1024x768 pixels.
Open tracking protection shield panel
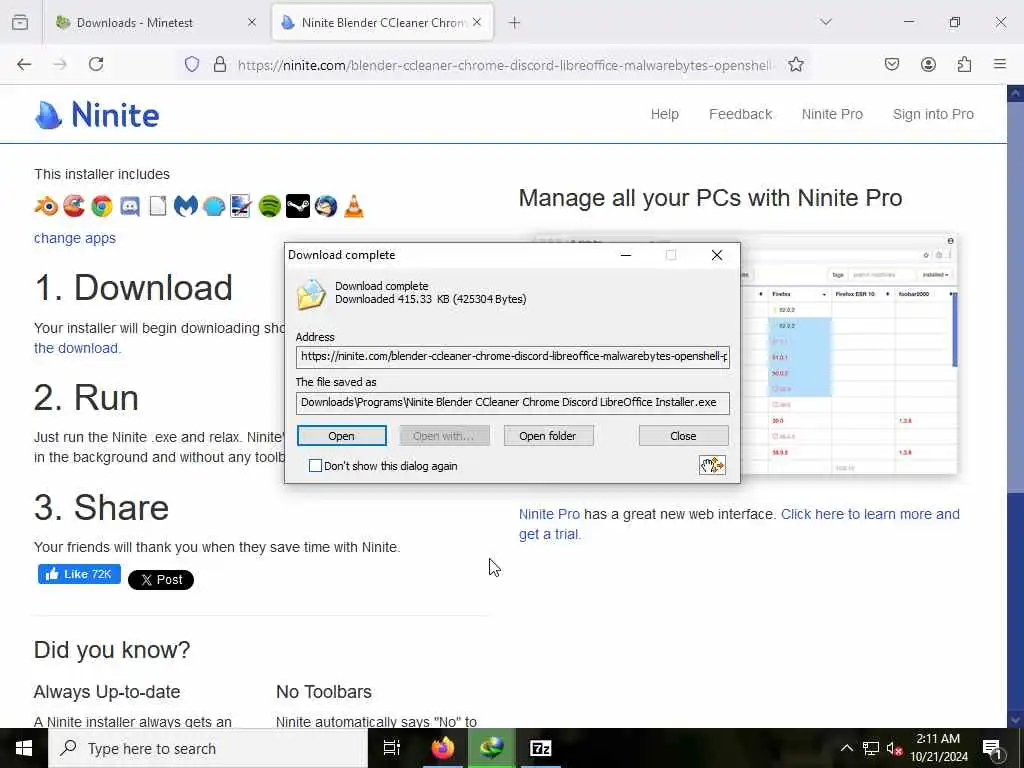click(191, 64)
